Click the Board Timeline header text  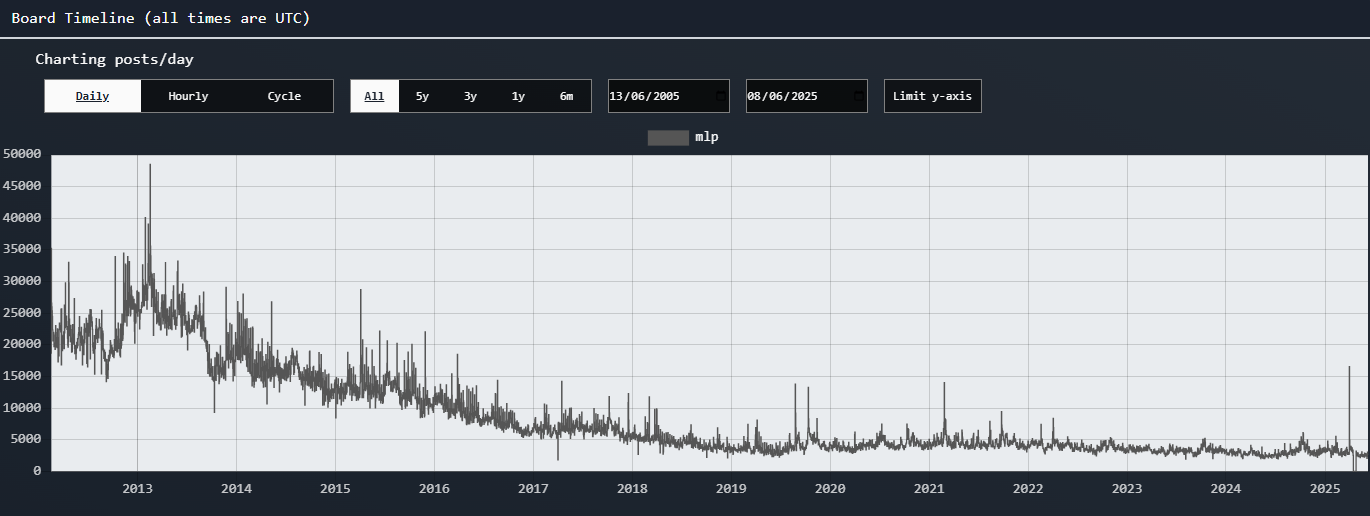161,19
